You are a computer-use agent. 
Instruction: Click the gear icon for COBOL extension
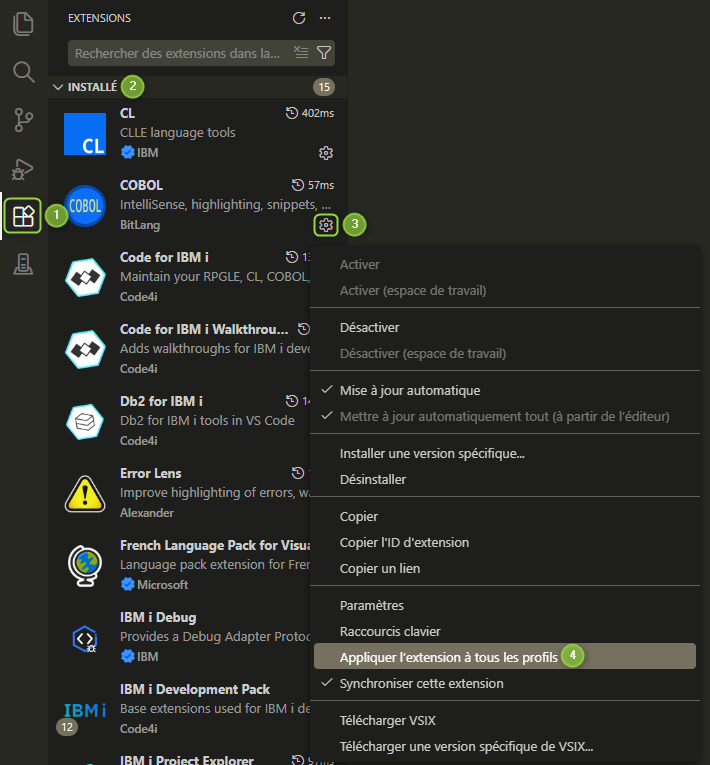pos(325,225)
